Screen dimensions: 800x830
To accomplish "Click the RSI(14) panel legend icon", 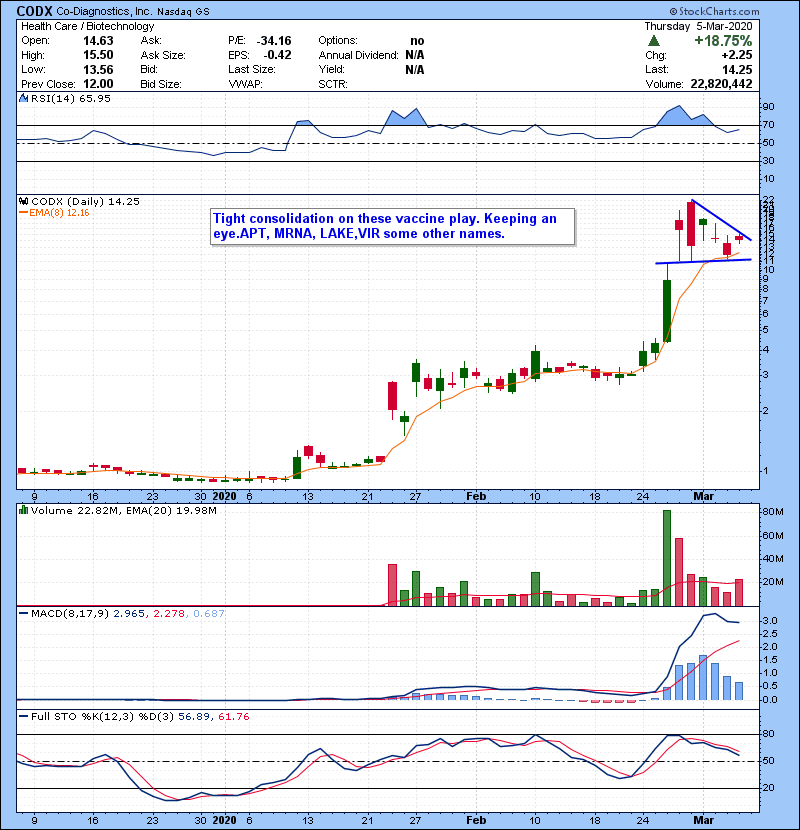I will tap(23, 98).
